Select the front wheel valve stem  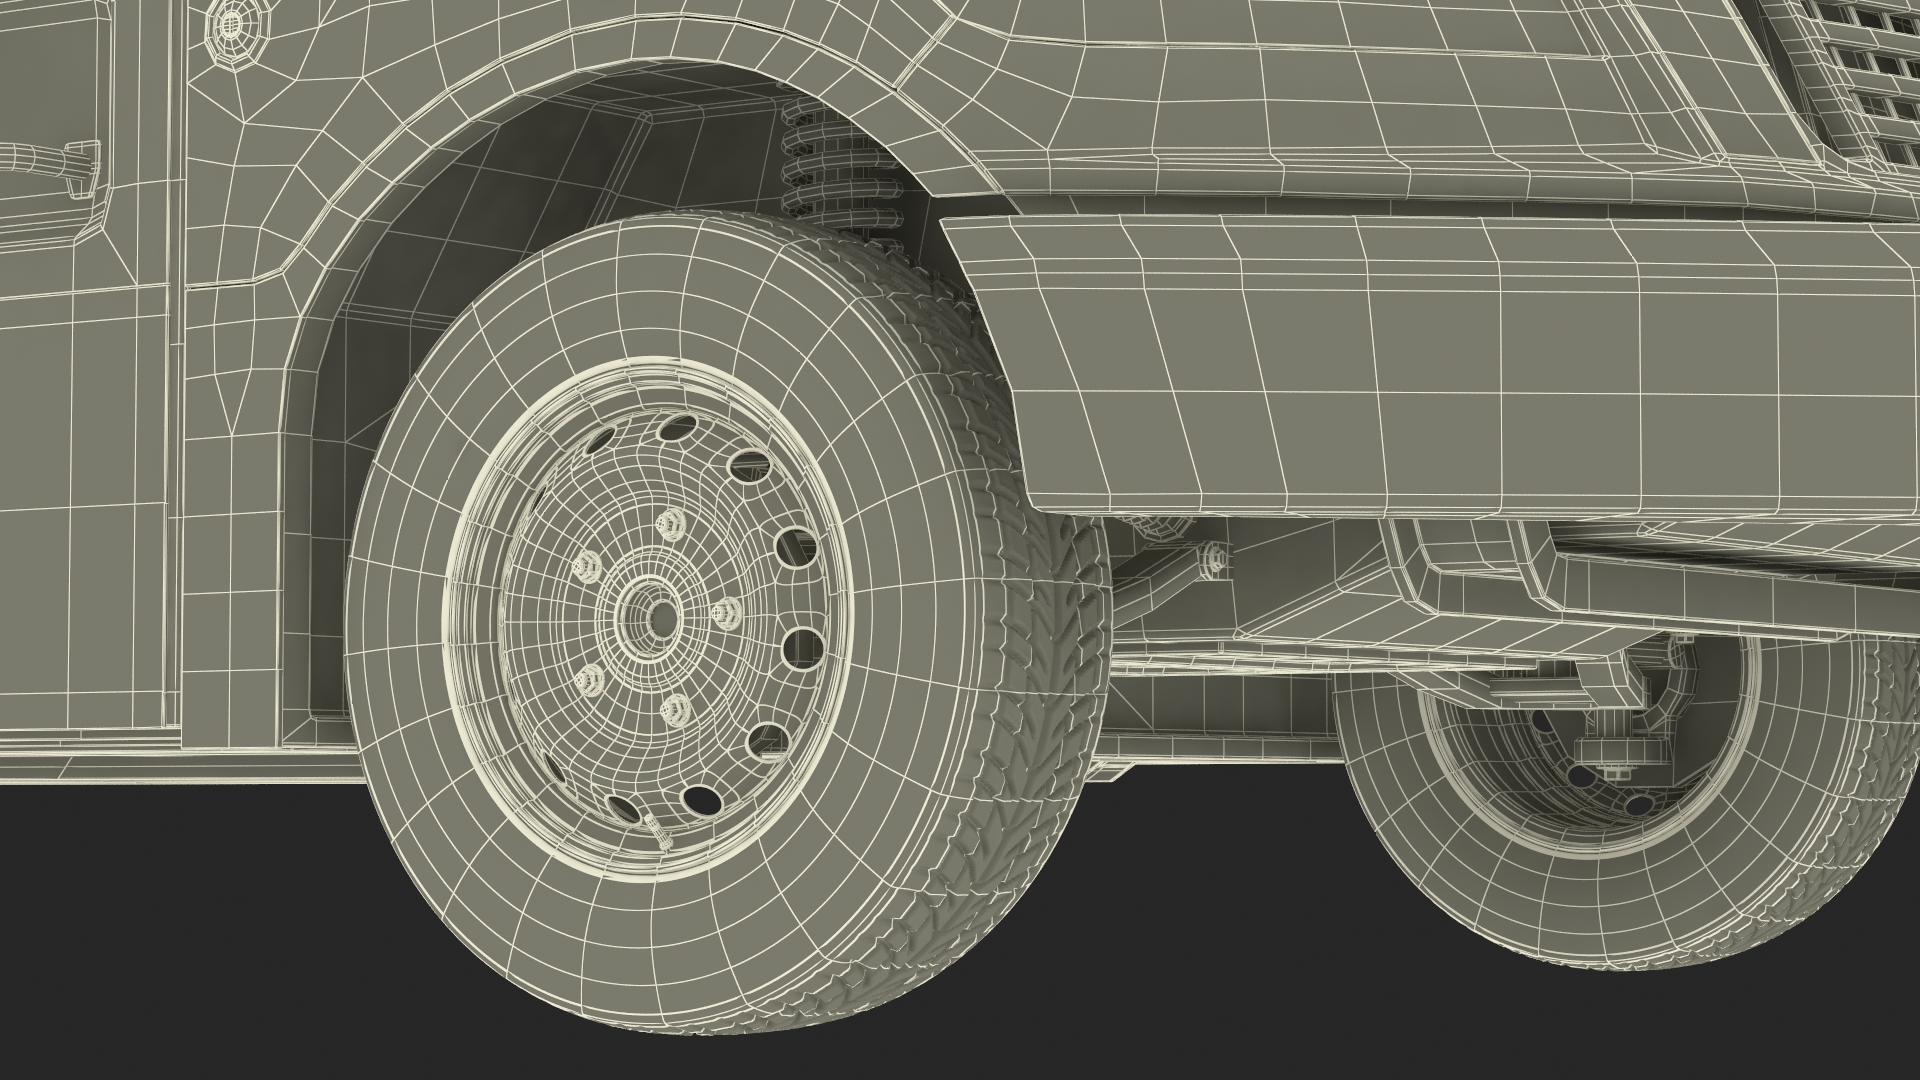[x=657, y=832]
